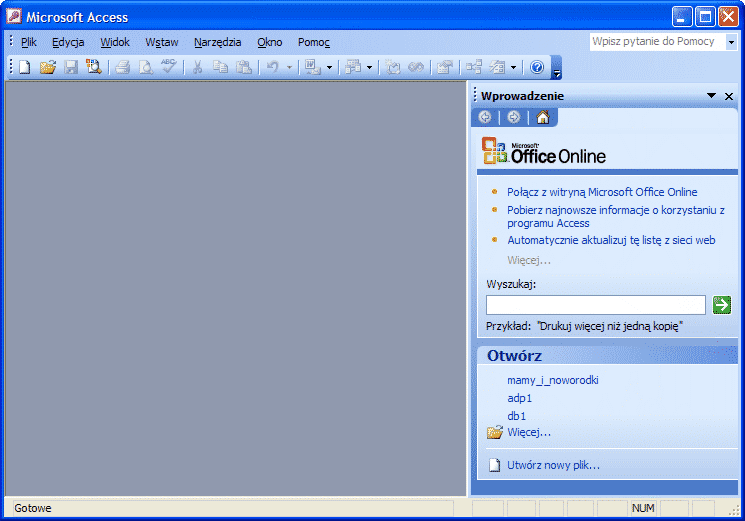This screenshot has height=521, width=745.
Task: Open recent file mamy_i_noworodki
Action: click(x=552, y=380)
